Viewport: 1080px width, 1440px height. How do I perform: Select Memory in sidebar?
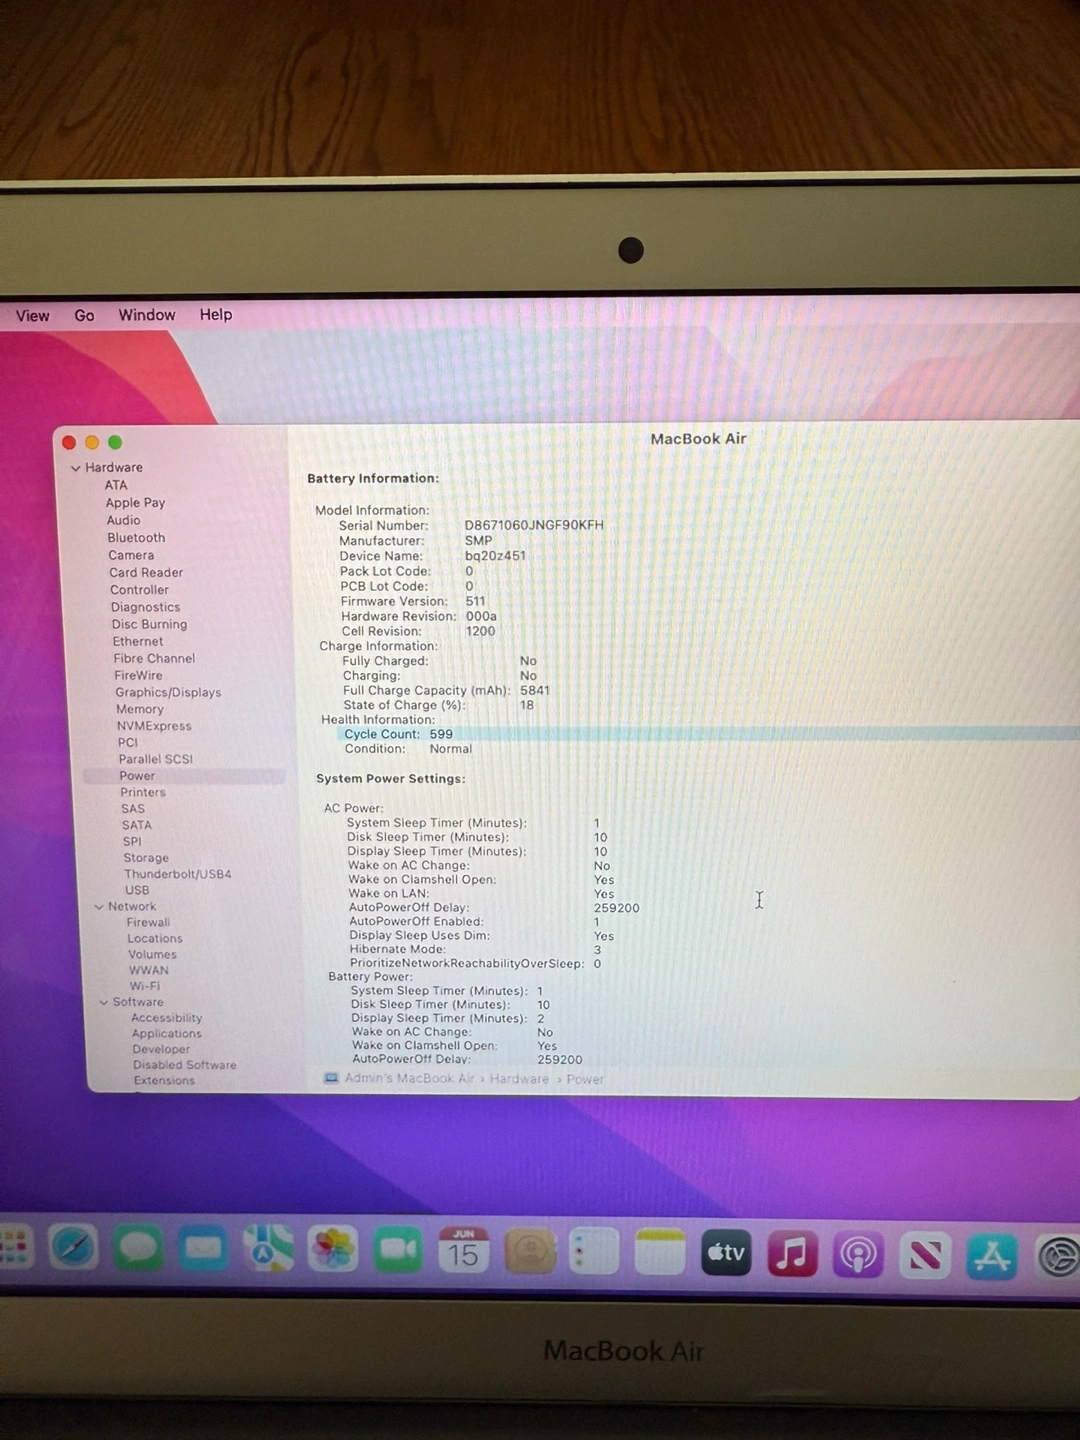139,709
